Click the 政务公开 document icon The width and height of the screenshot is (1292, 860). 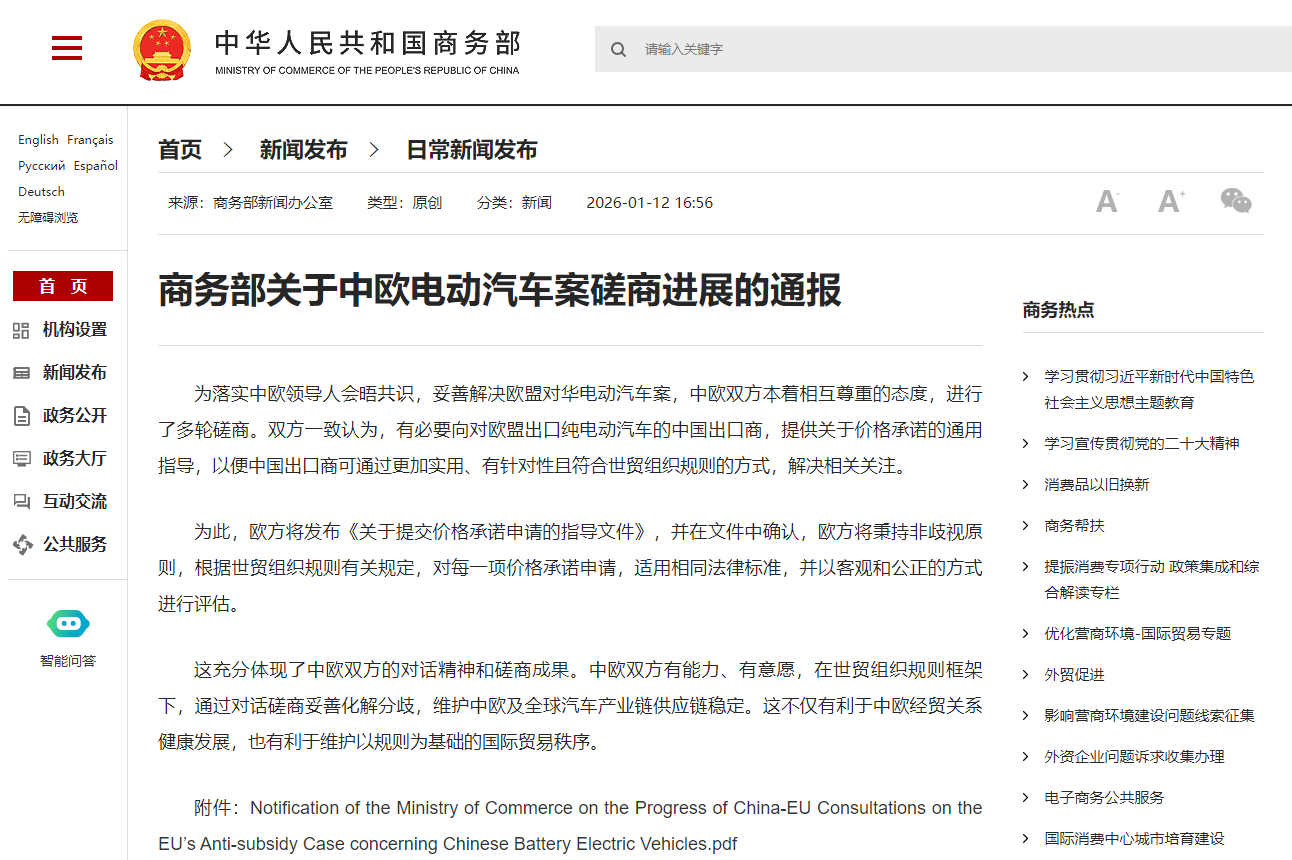pos(22,415)
